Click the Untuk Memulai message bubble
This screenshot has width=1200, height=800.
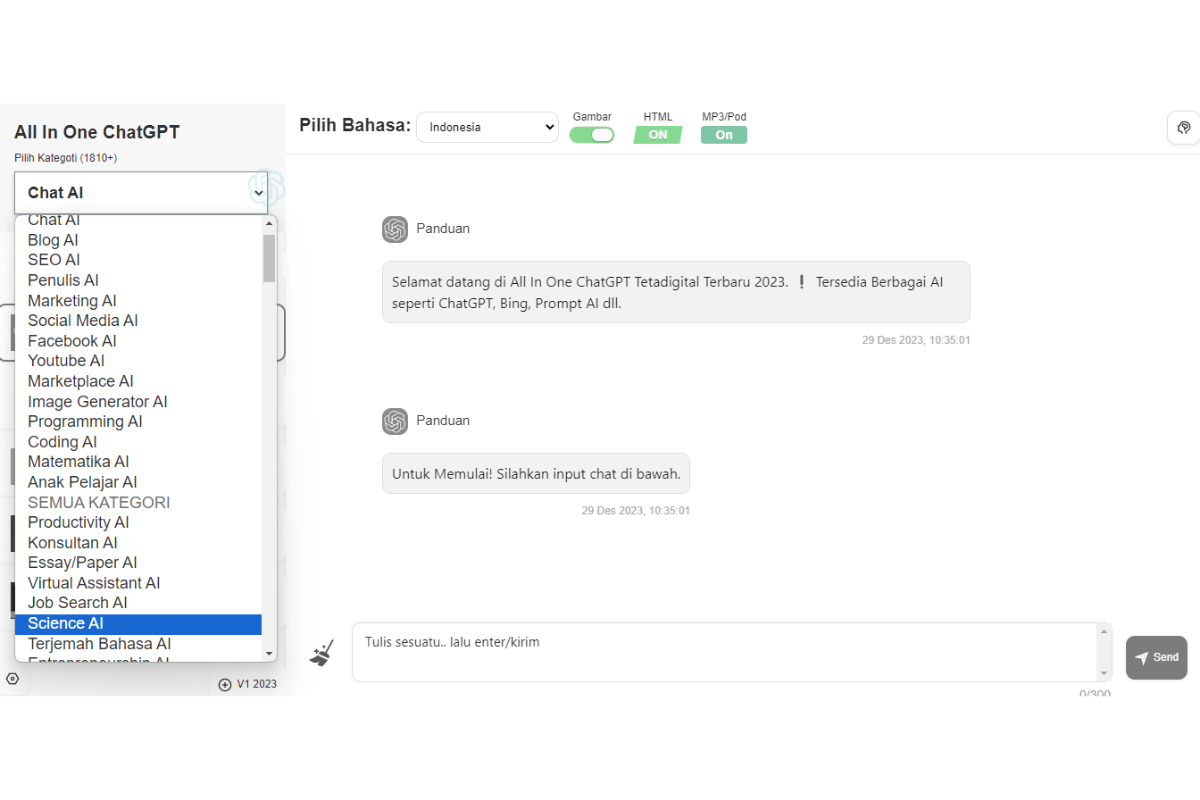point(536,474)
